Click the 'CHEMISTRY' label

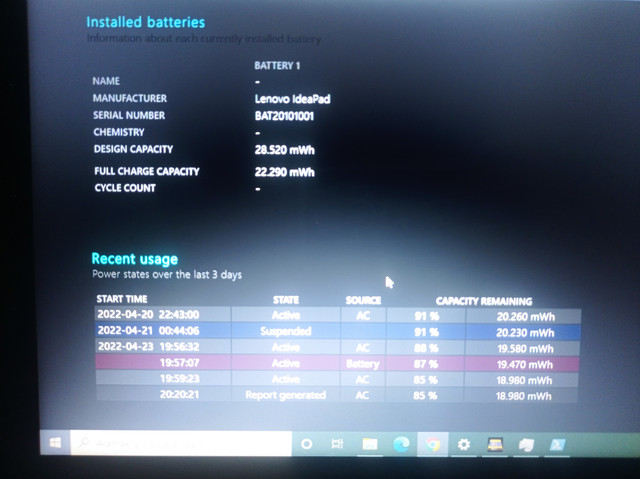tap(119, 132)
